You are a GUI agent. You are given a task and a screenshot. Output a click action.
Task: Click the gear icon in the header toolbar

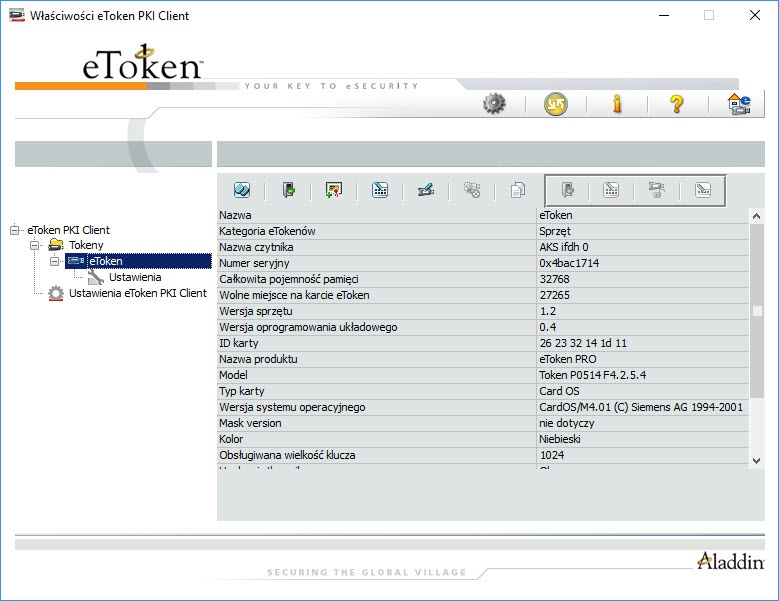(494, 103)
